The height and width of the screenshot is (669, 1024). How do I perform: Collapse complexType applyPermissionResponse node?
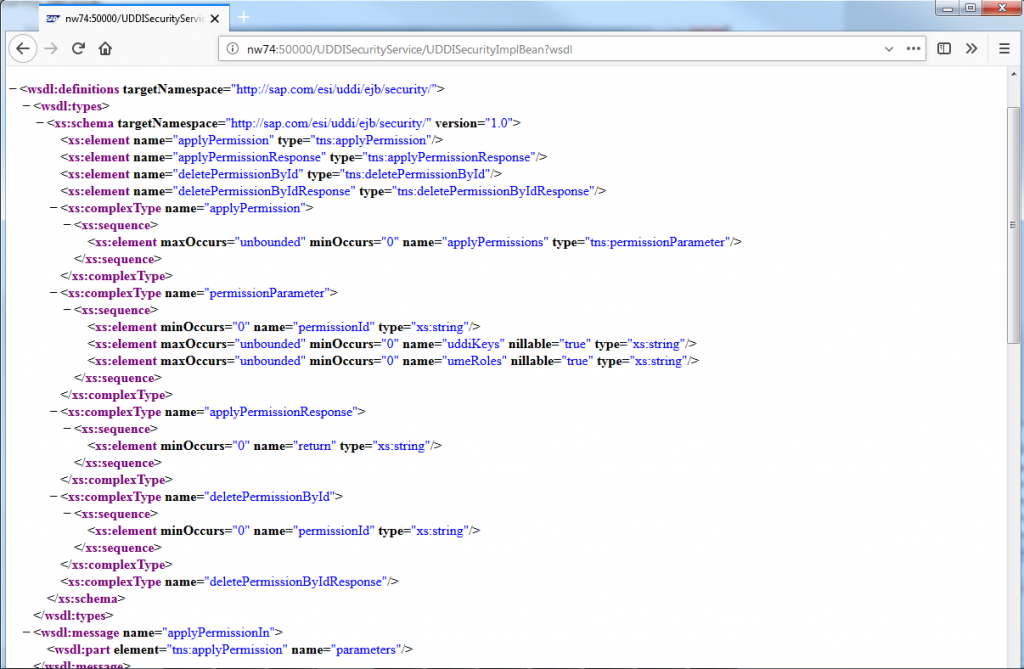54,412
